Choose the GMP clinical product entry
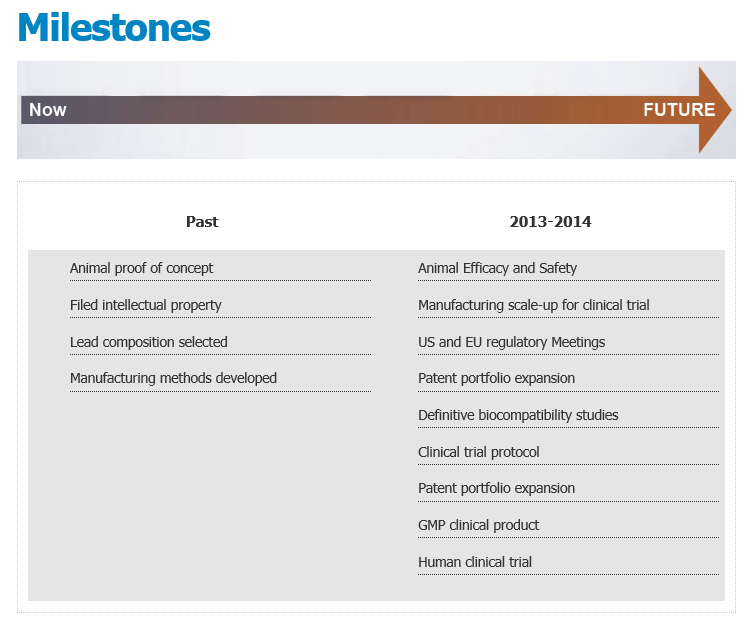 (x=478, y=525)
